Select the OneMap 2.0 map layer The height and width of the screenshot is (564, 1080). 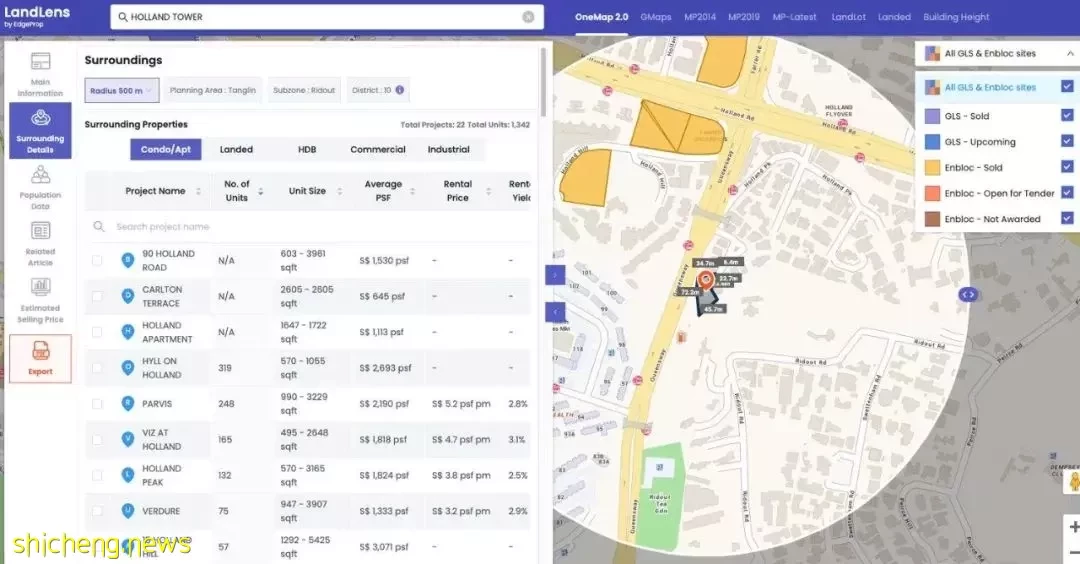601,17
